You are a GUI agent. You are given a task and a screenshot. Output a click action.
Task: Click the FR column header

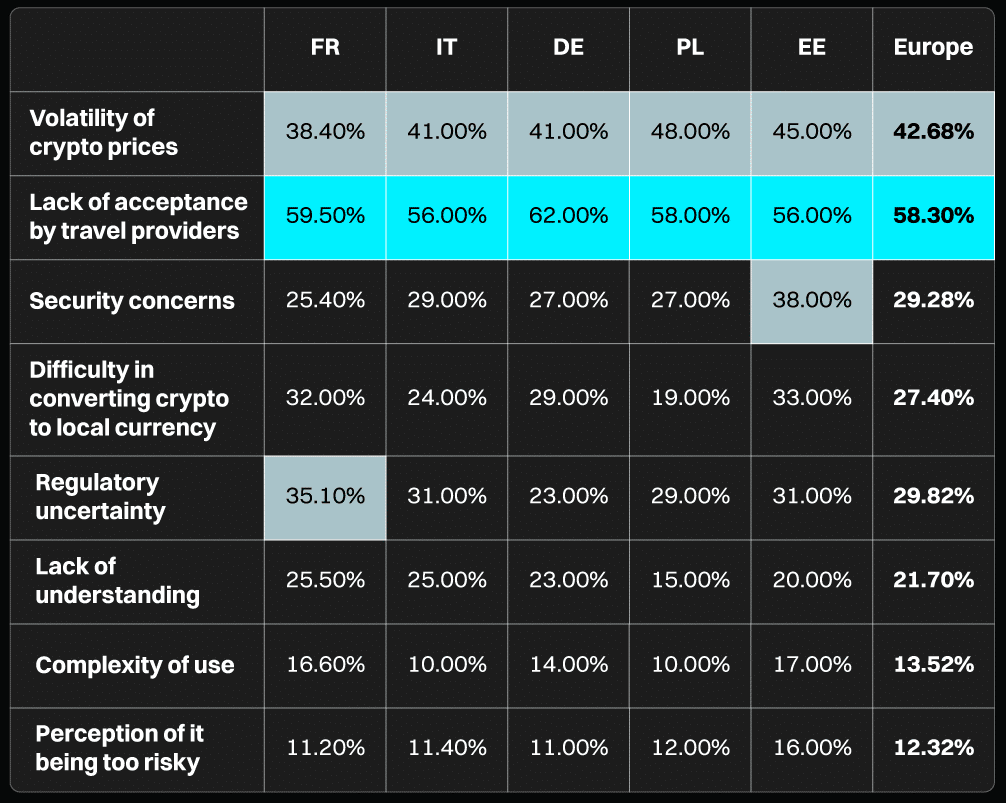click(325, 48)
